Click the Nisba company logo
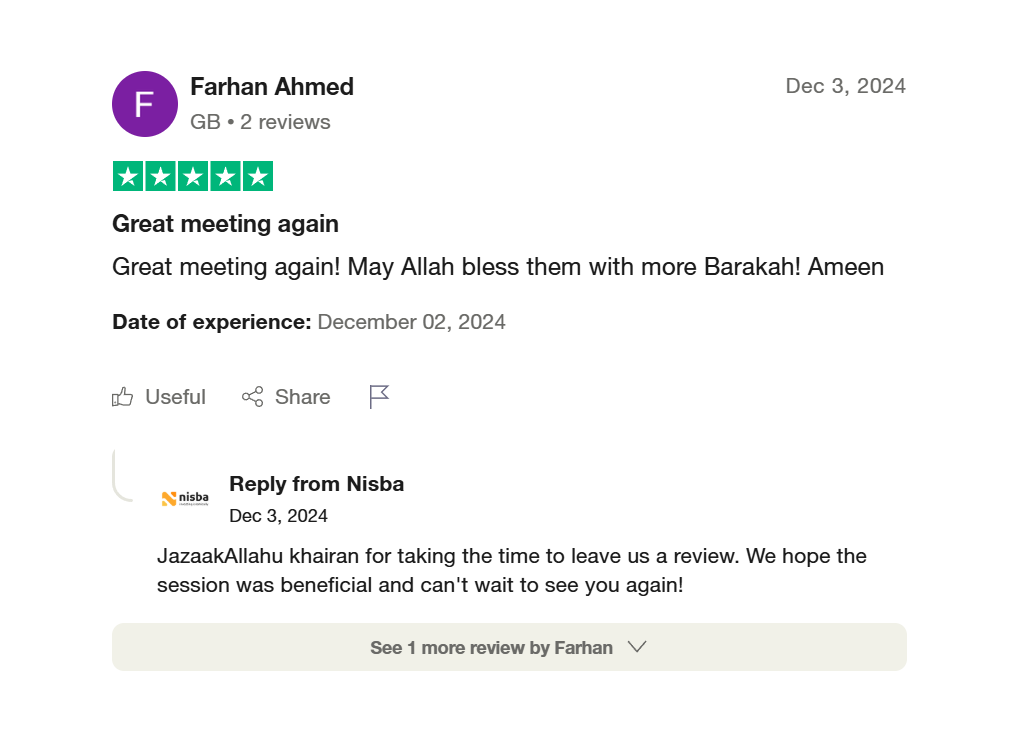Screen dimensions: 1035x729 tap(185, 498)
